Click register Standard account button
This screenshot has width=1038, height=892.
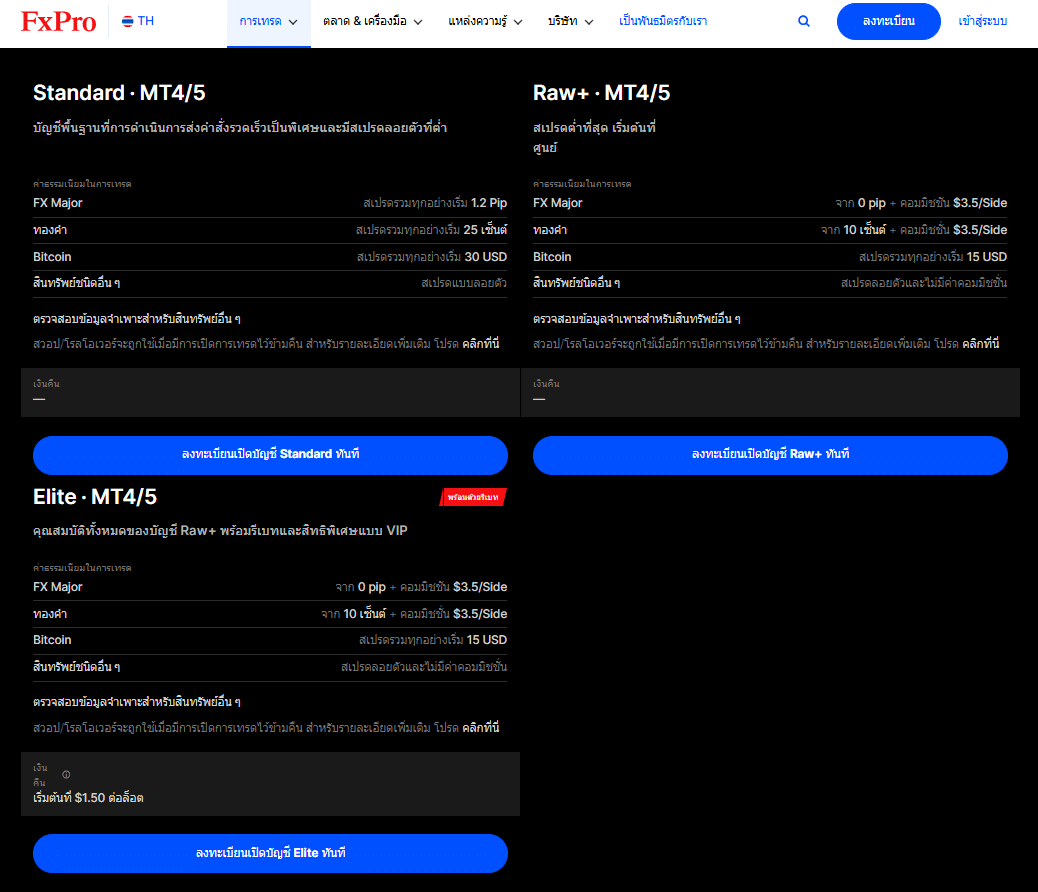pyautogui.click(x=270, y=455)
